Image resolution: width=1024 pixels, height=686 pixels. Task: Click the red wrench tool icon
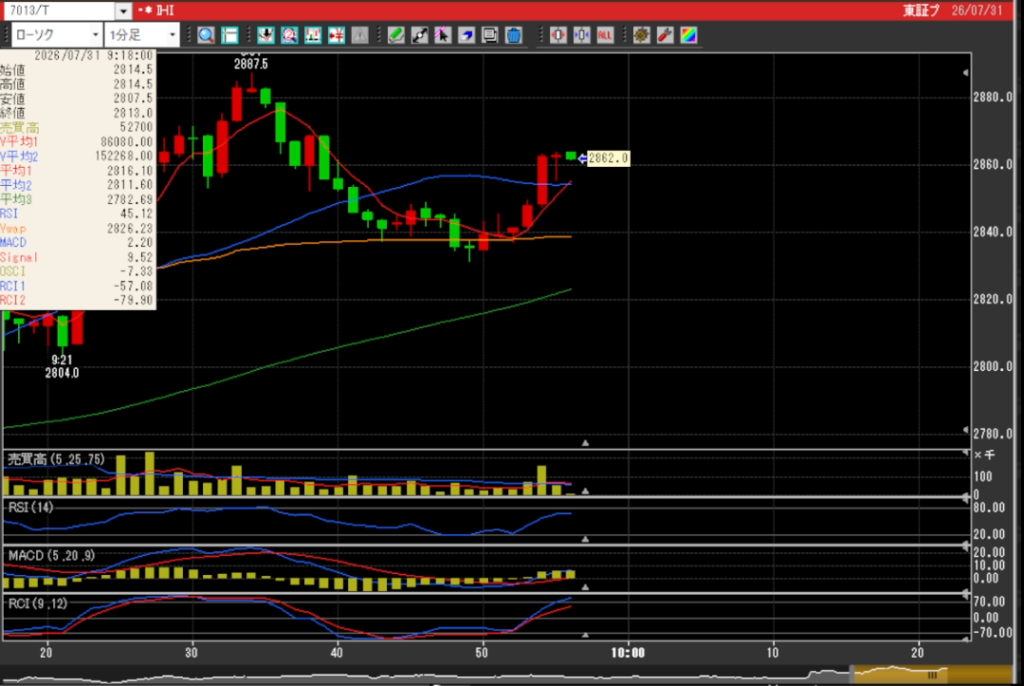pos(665,35)
